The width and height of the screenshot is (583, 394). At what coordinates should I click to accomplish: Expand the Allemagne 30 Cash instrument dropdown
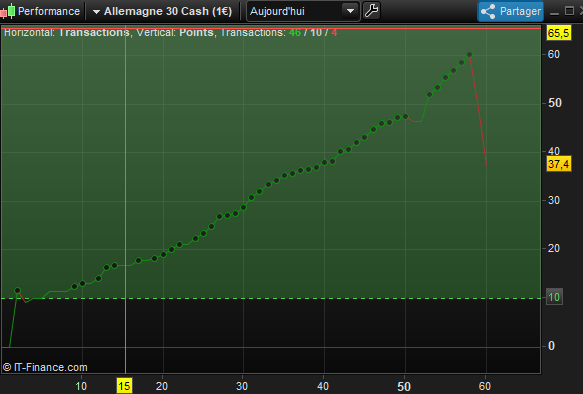click(96, 12)
